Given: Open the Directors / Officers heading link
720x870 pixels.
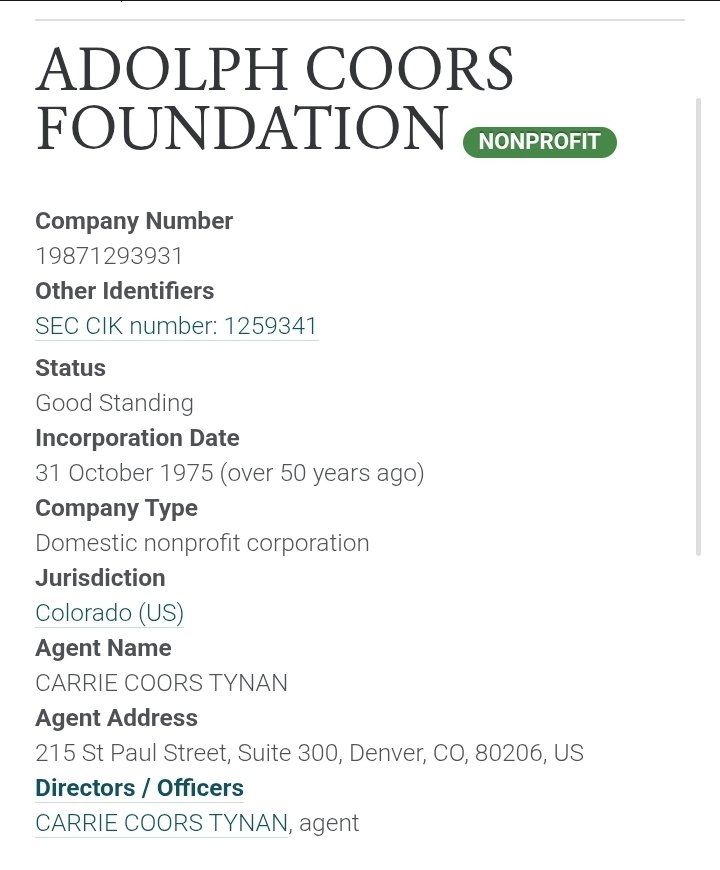Looking at the screenshot, I should point(139,788).
